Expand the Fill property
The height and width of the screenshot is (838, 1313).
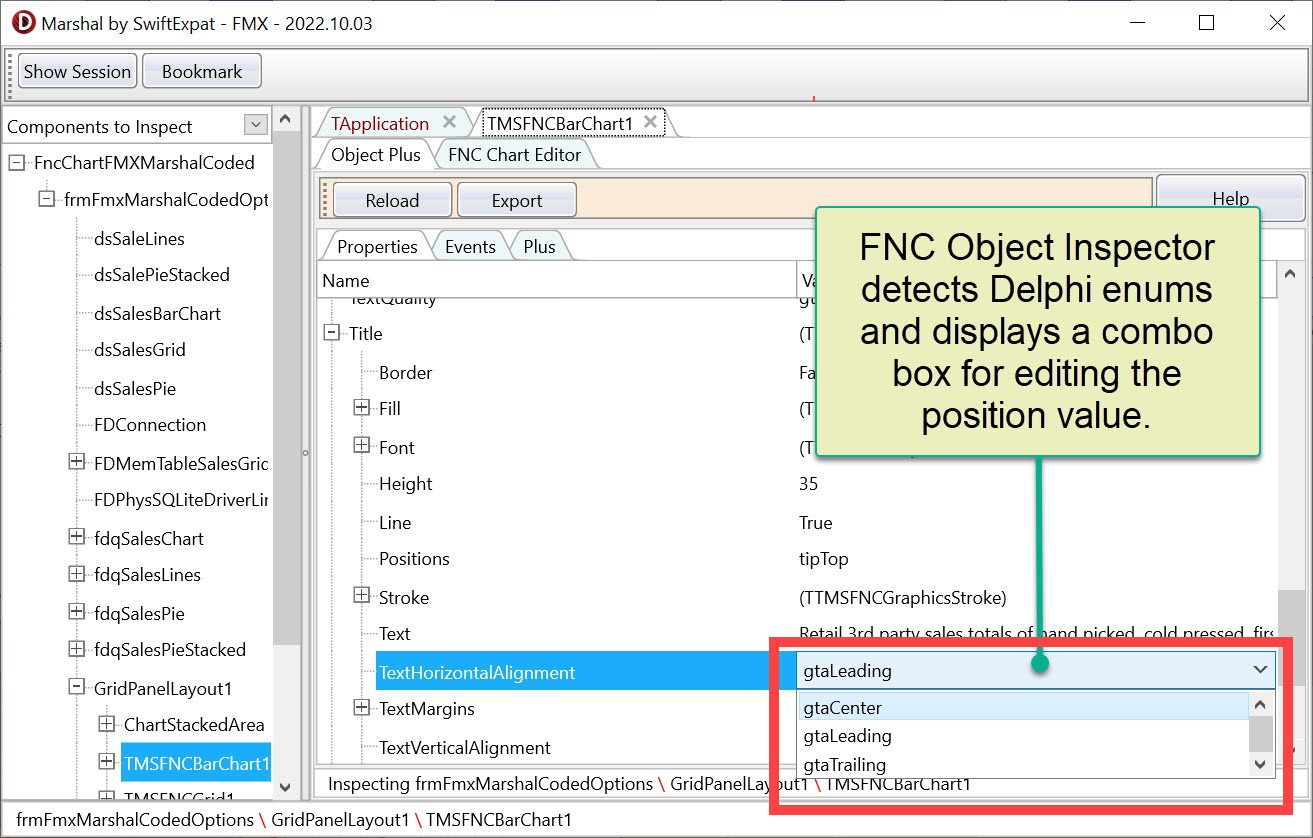click(362, 408)
